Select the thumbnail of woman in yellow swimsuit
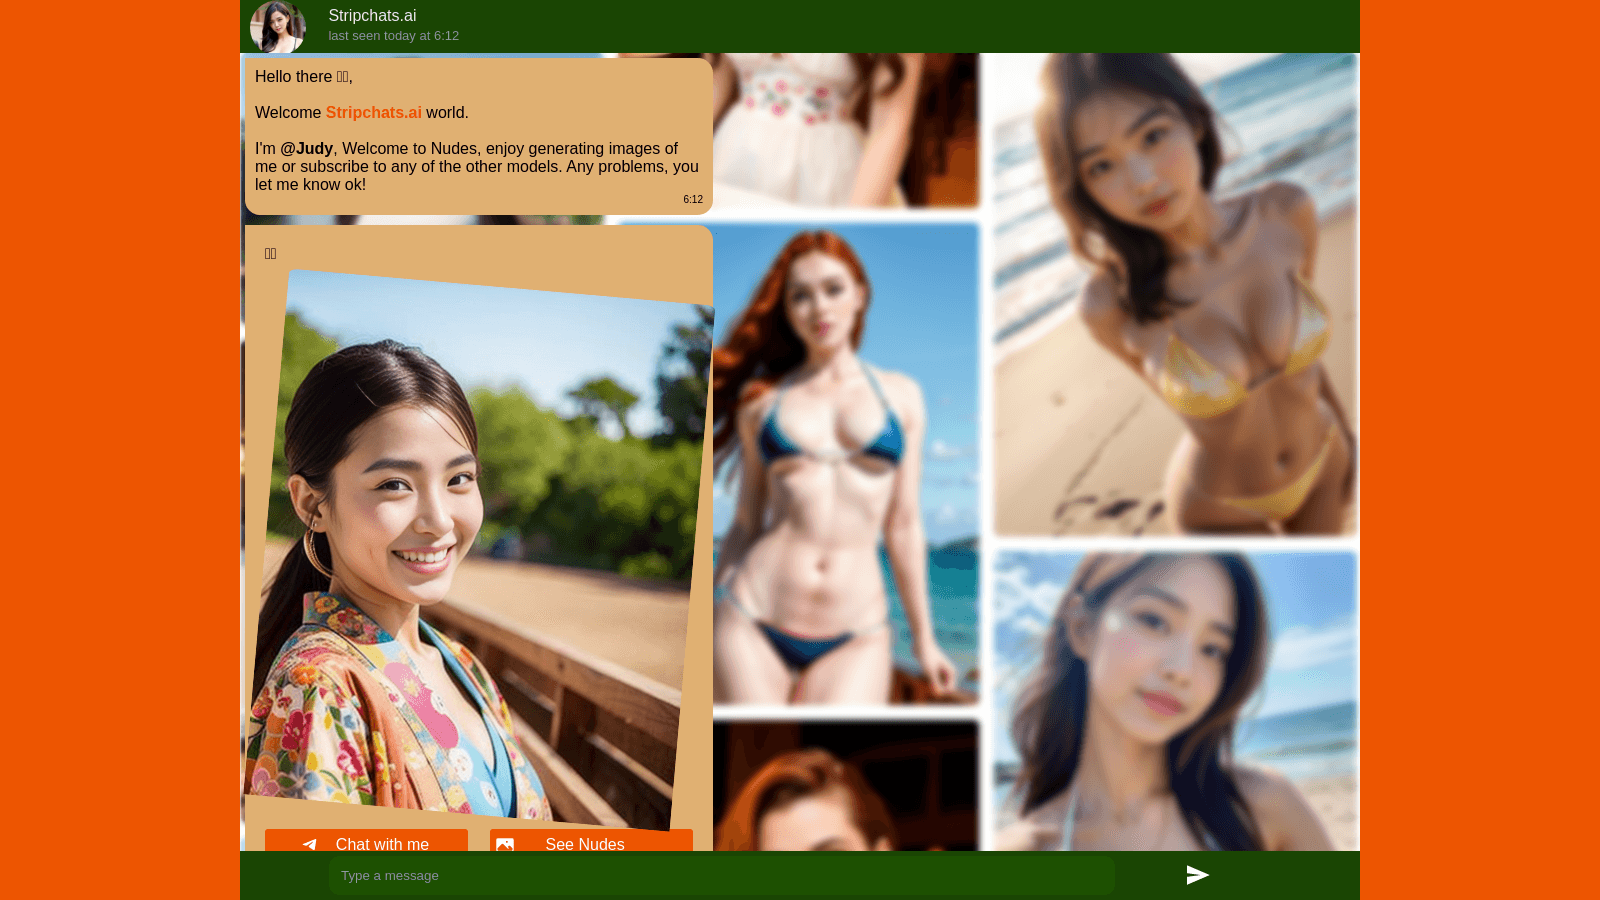This screenshot has width=1600, height=900. coord(1175,295)
